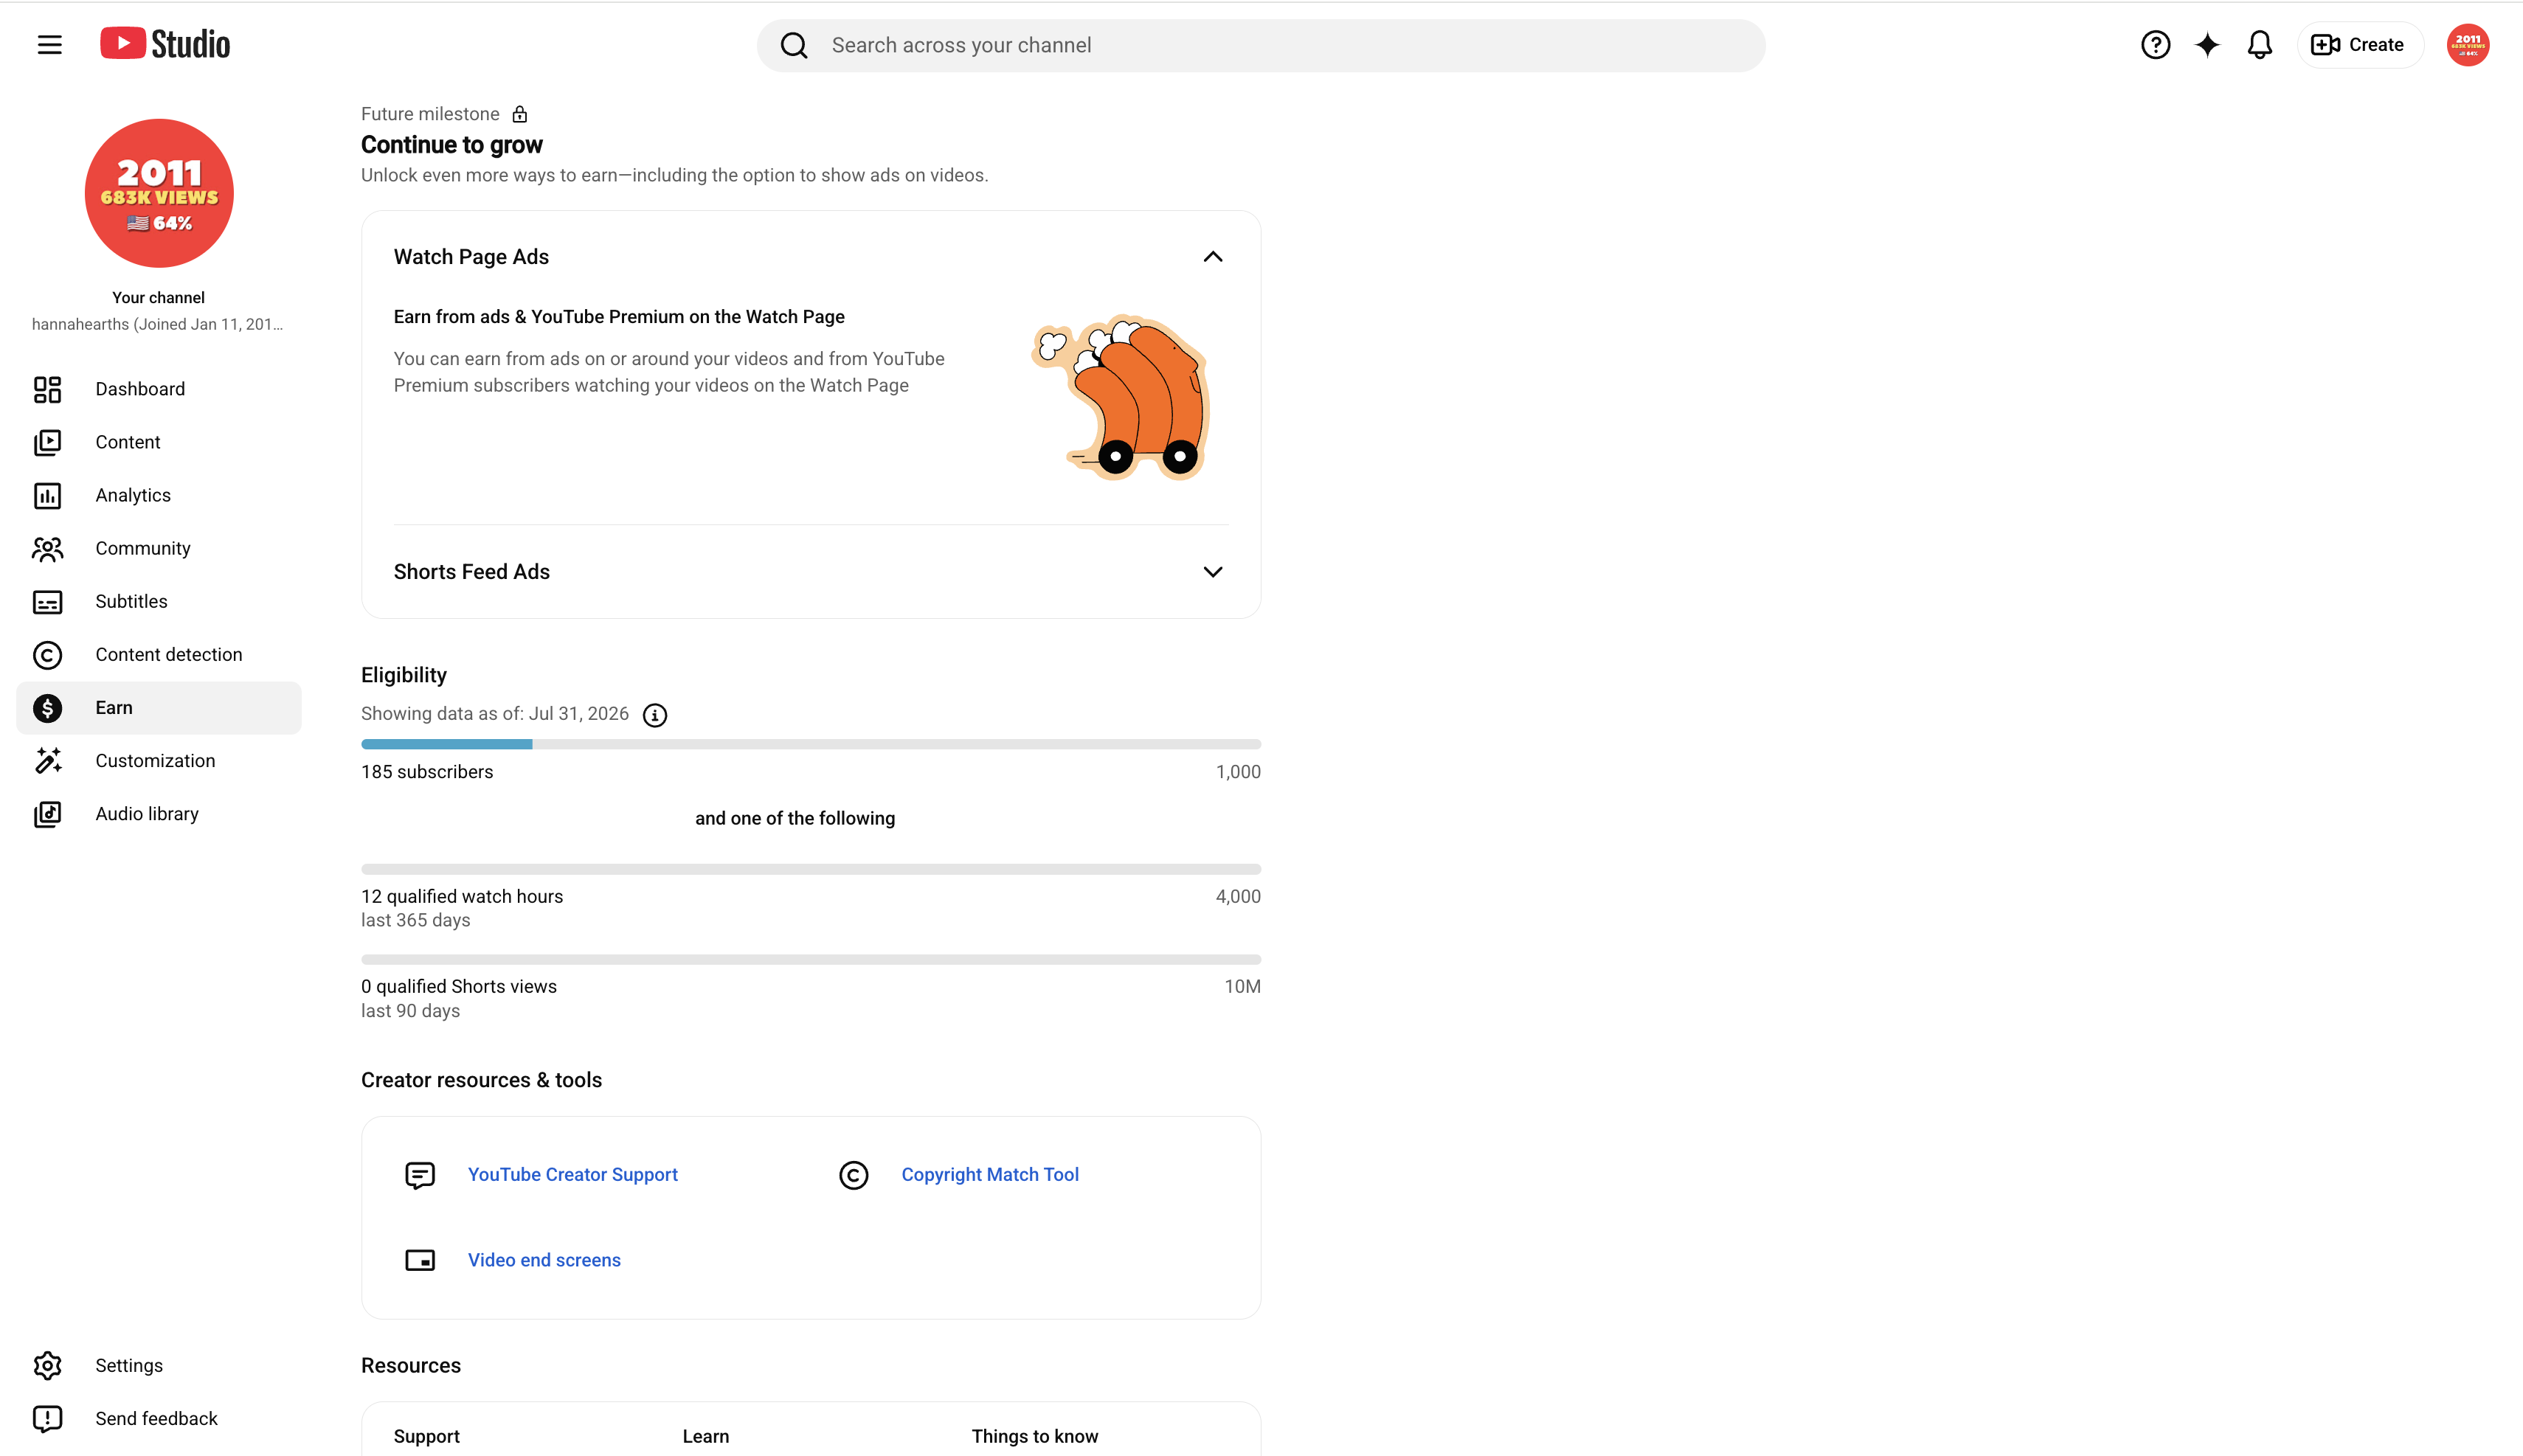Click the 'Continue to grow' heading
This screenshot has width=2523, height=1456.
click(x=452, y=145)
